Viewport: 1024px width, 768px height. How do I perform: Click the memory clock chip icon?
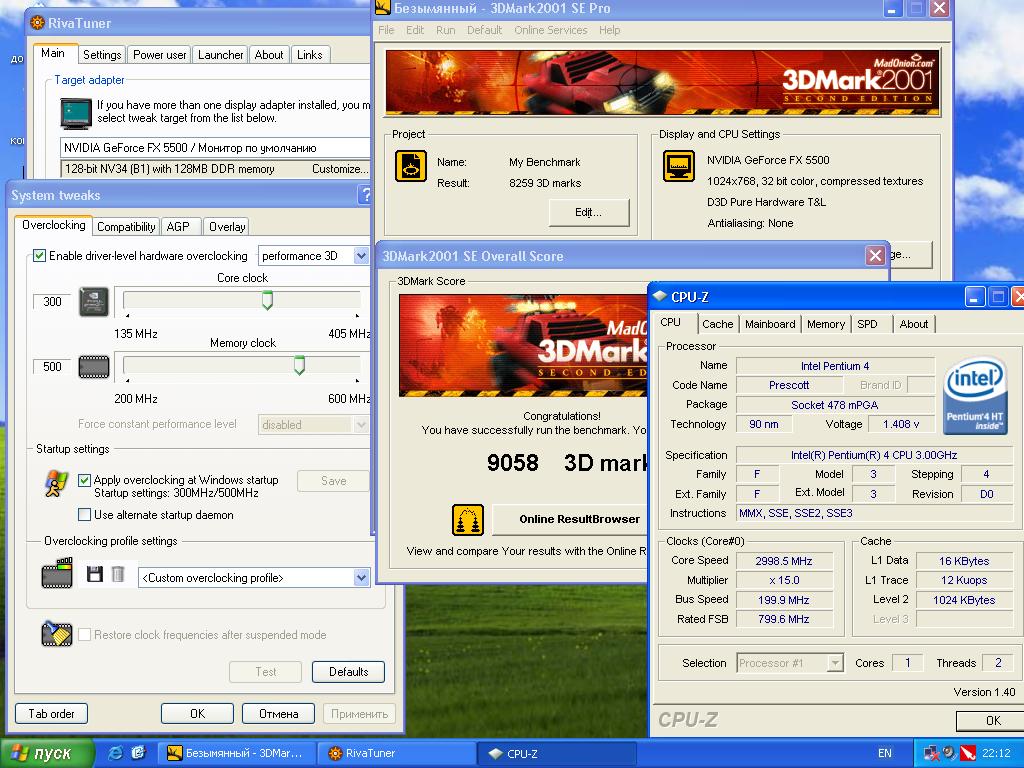coord(93,366)
